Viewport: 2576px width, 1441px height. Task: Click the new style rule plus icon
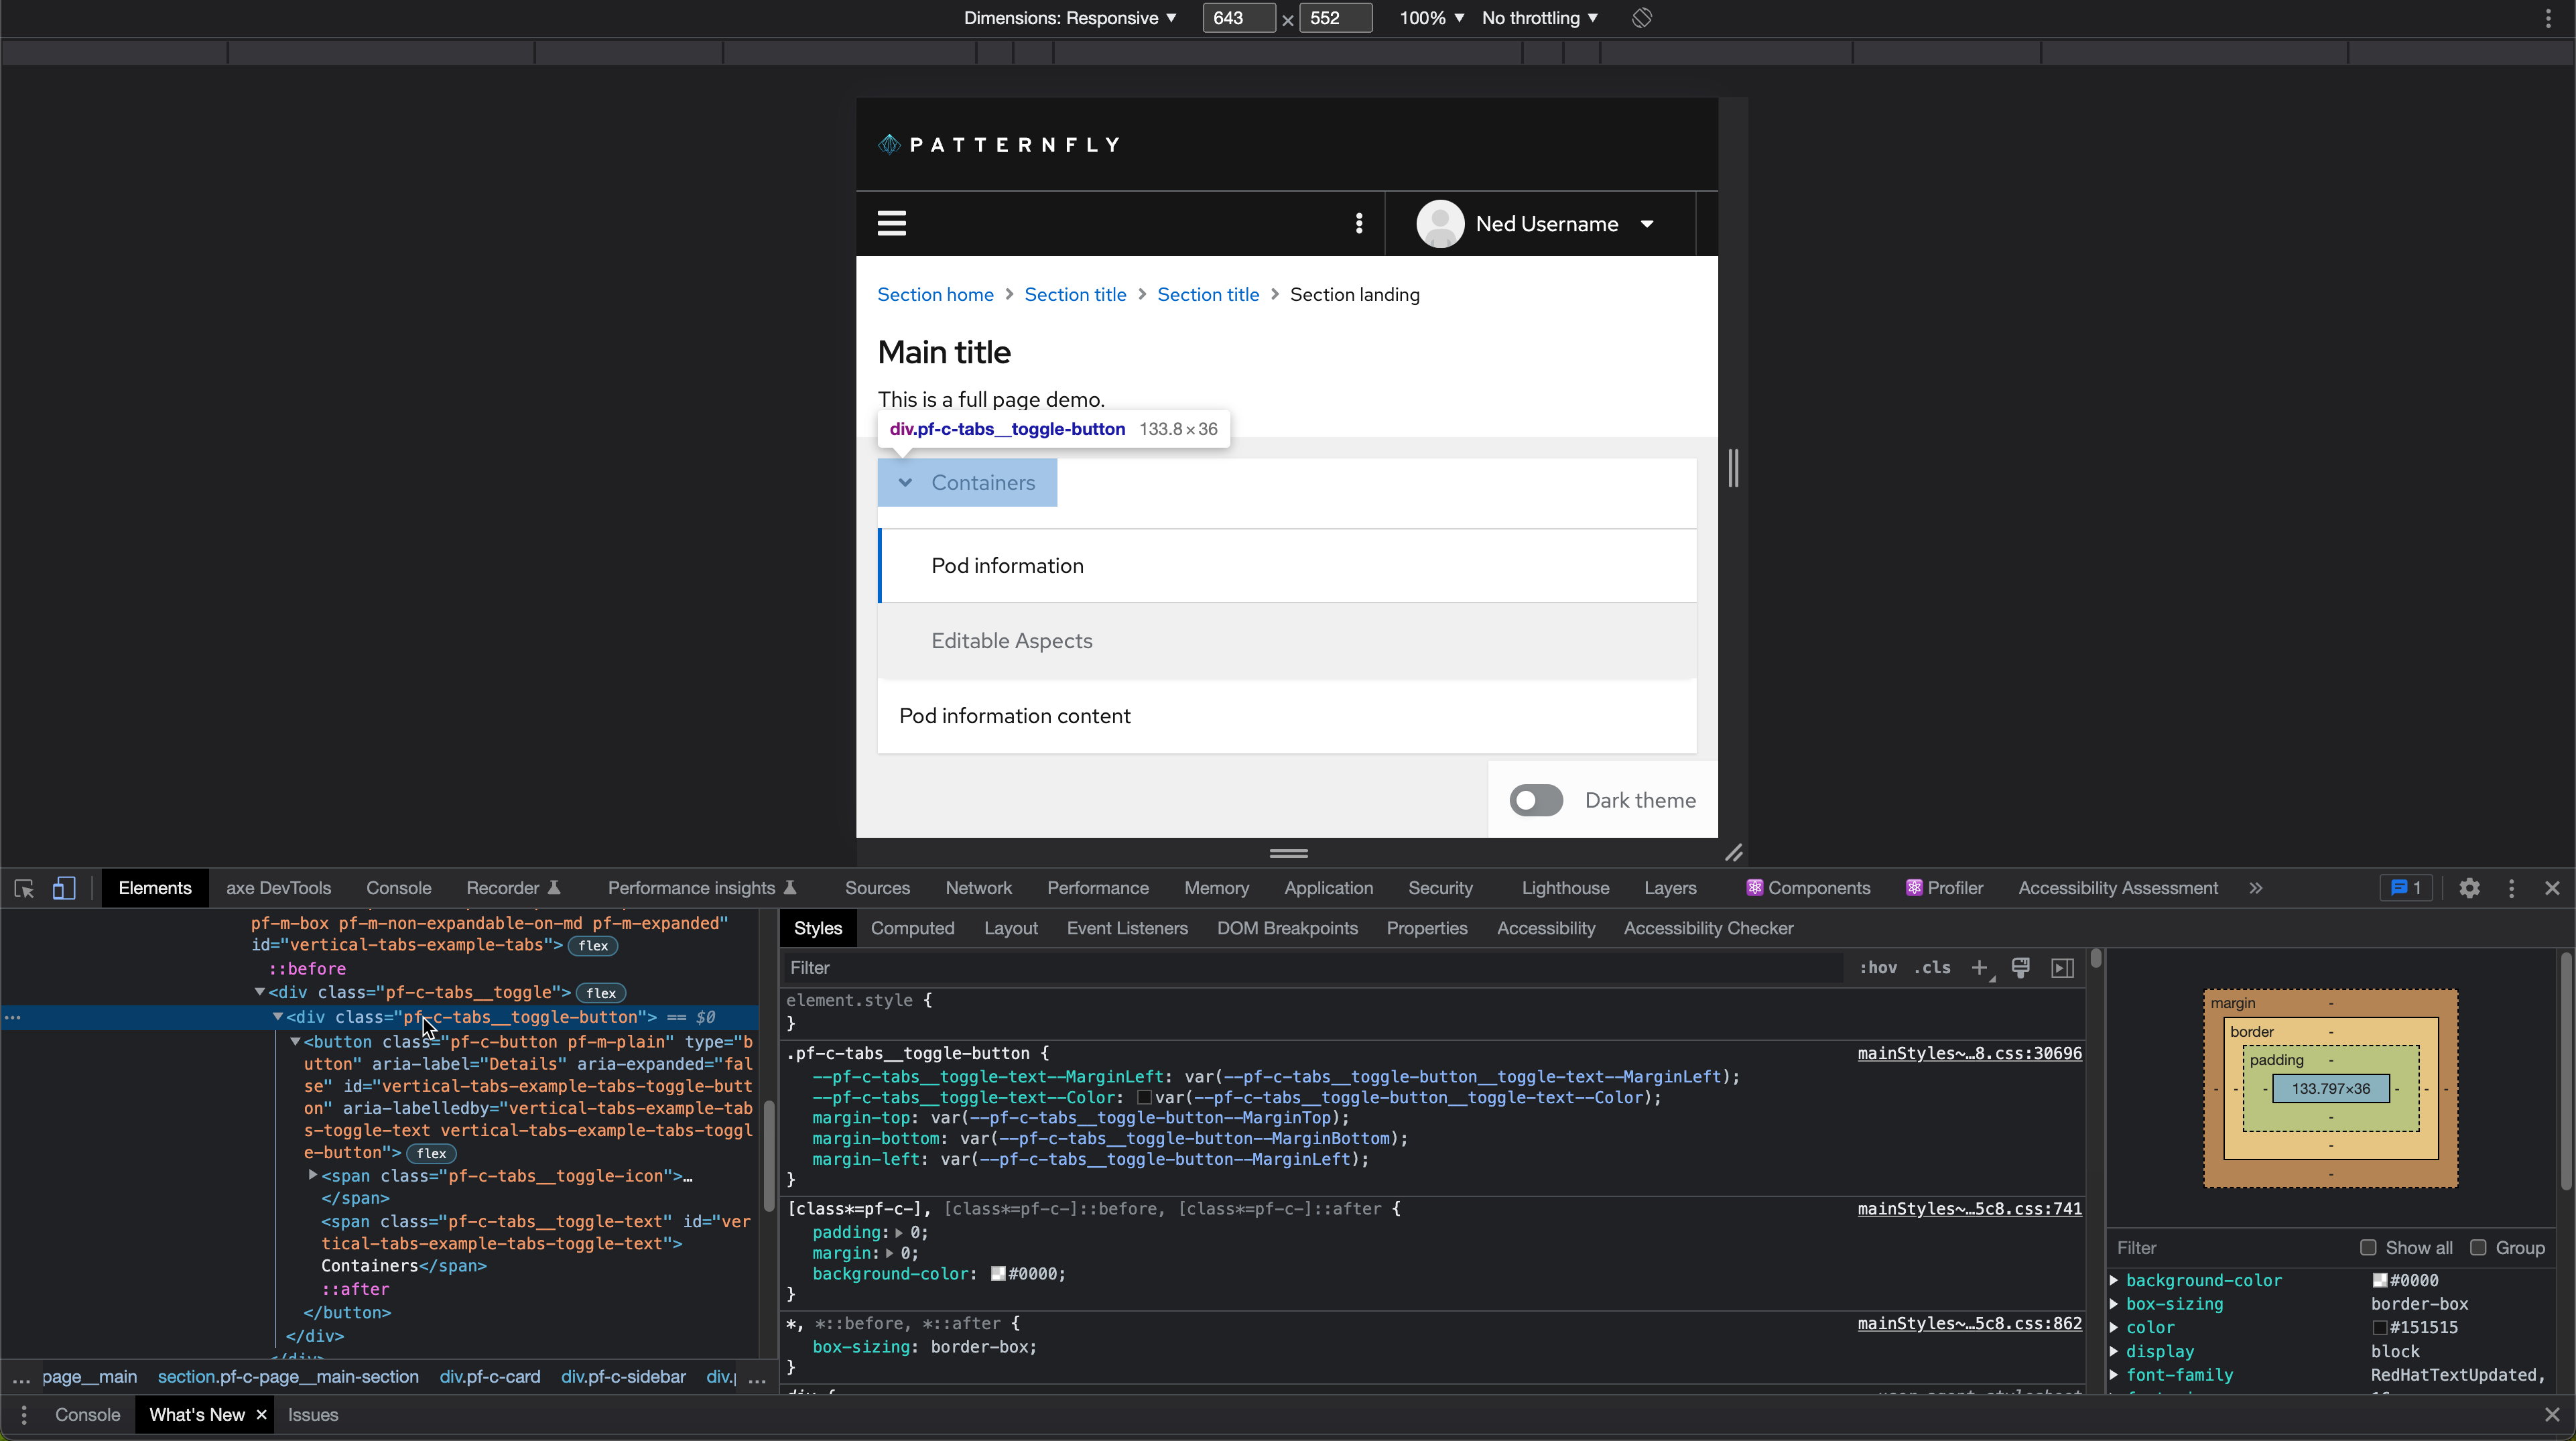1979,967
